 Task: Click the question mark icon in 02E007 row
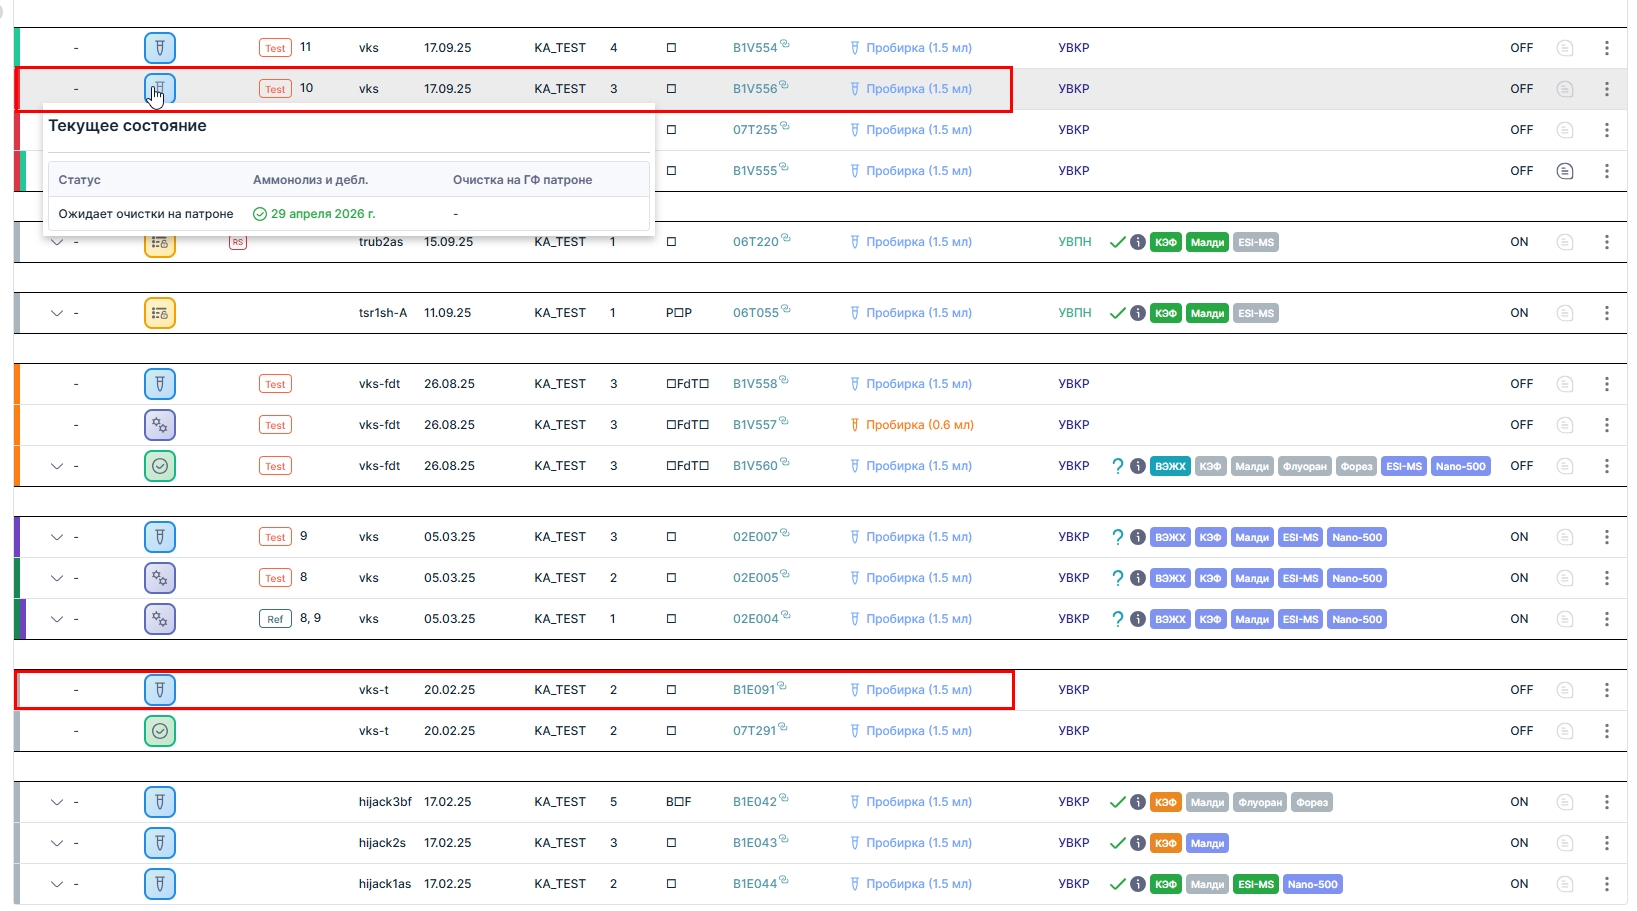click(x=1118, y=537)
